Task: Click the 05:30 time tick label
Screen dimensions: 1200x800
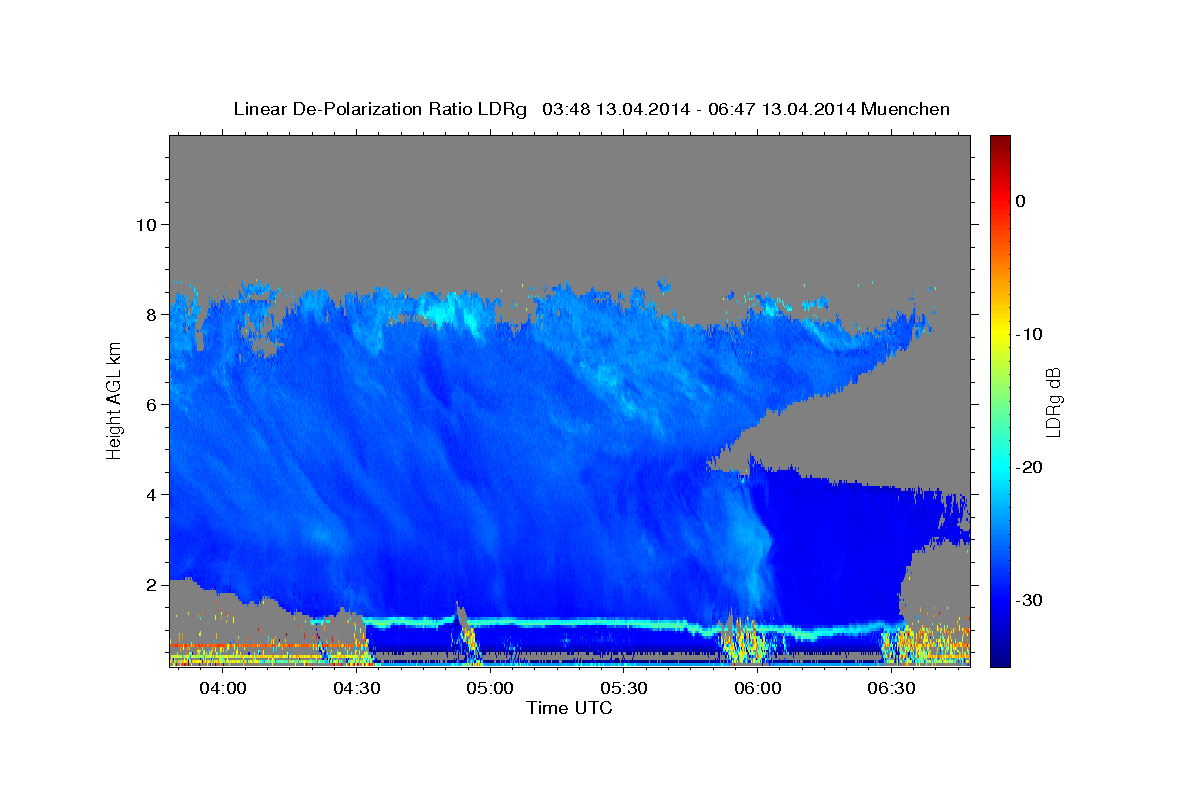Action: pyautogui.click(x=624, y=689)
